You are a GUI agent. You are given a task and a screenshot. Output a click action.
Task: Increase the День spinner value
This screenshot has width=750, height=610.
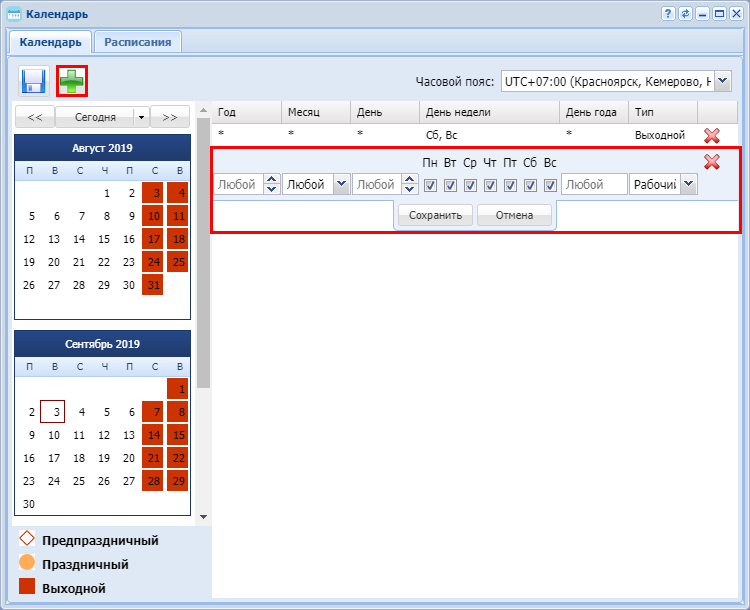[x=410, y=179]
